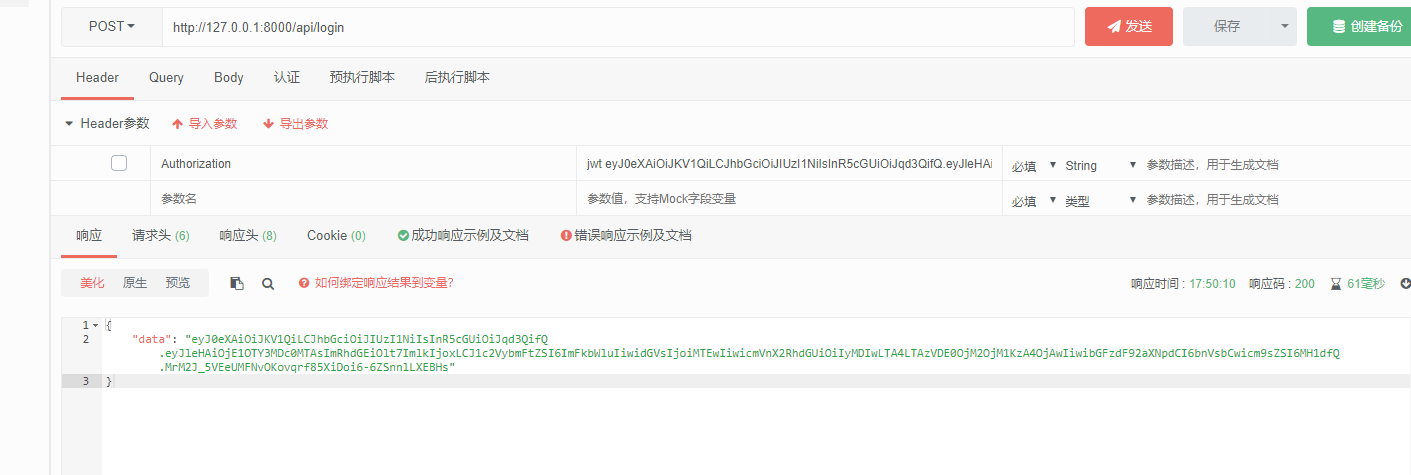Toggle the Authorization header checkbox

pos(119,163)
